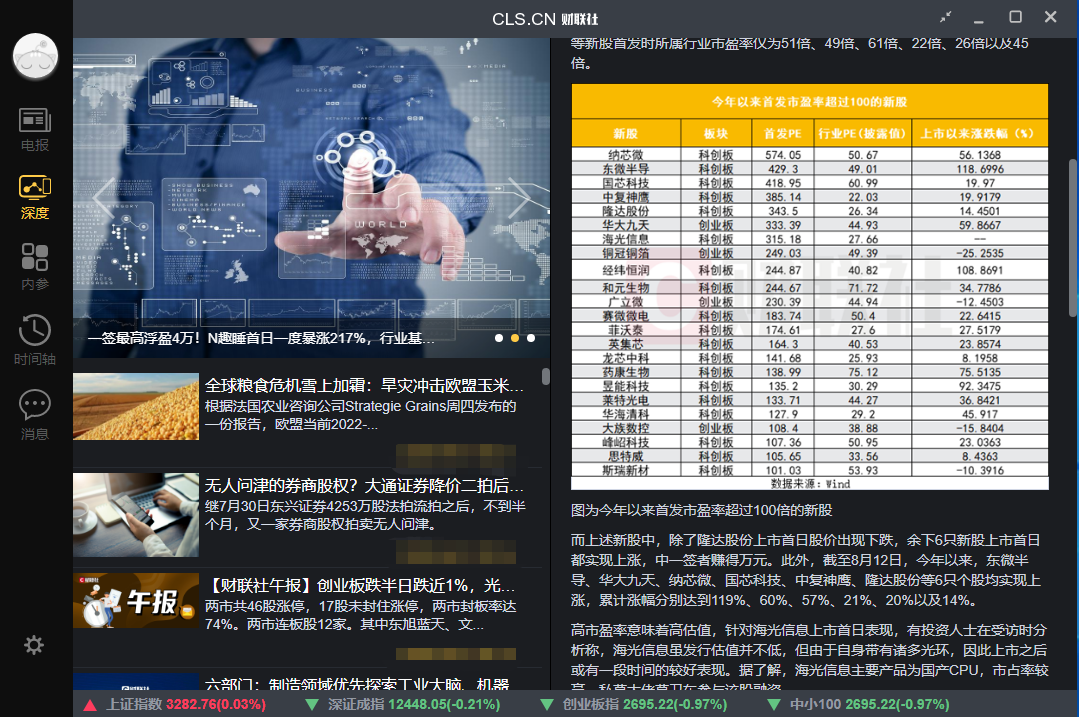Go to previous banner slide arrow
This screenshot has width=1079, height=717.
tap(103, 198)
